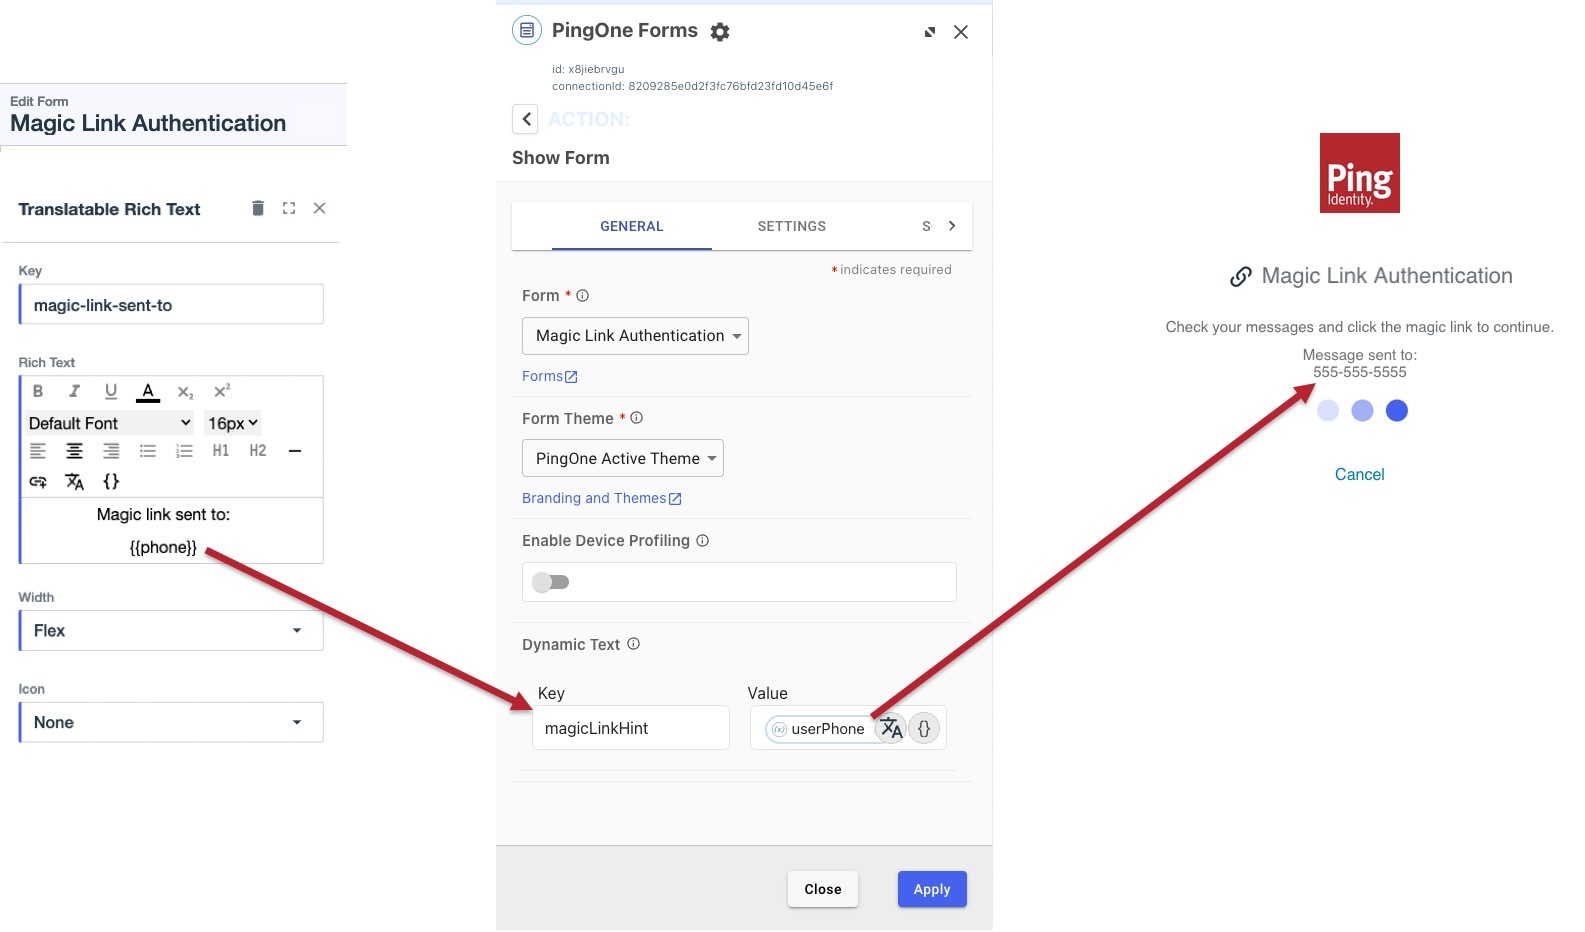Click translate icon in Value field
Image resolution: width=1585 pixels, height=932 pixels.
click(891, 728)
